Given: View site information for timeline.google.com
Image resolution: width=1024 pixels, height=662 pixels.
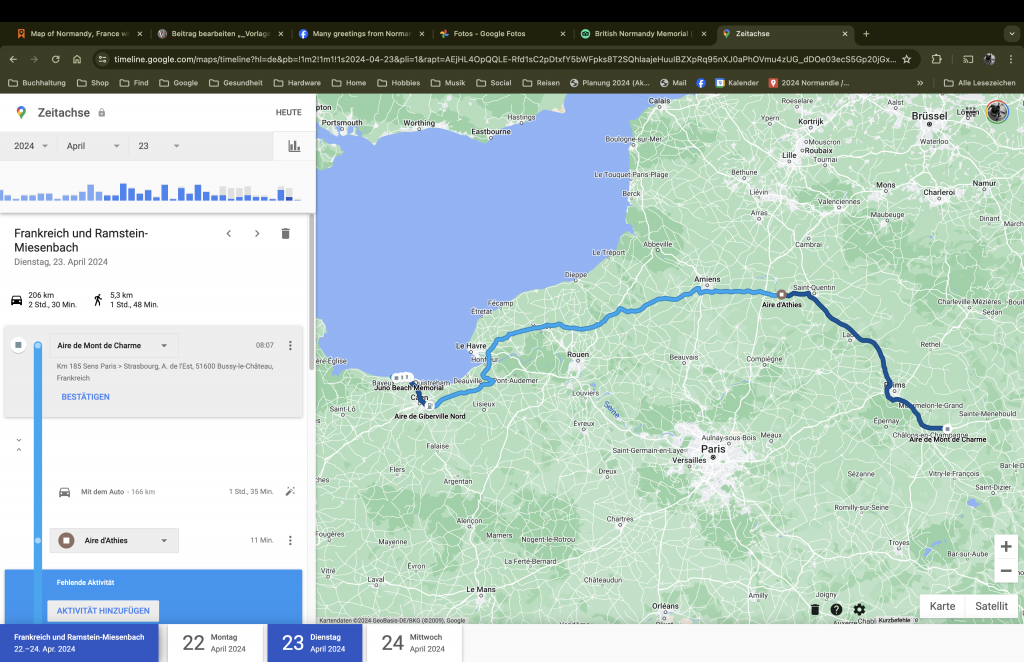Looking at the screenshot, I should click(x=102, y=59).
